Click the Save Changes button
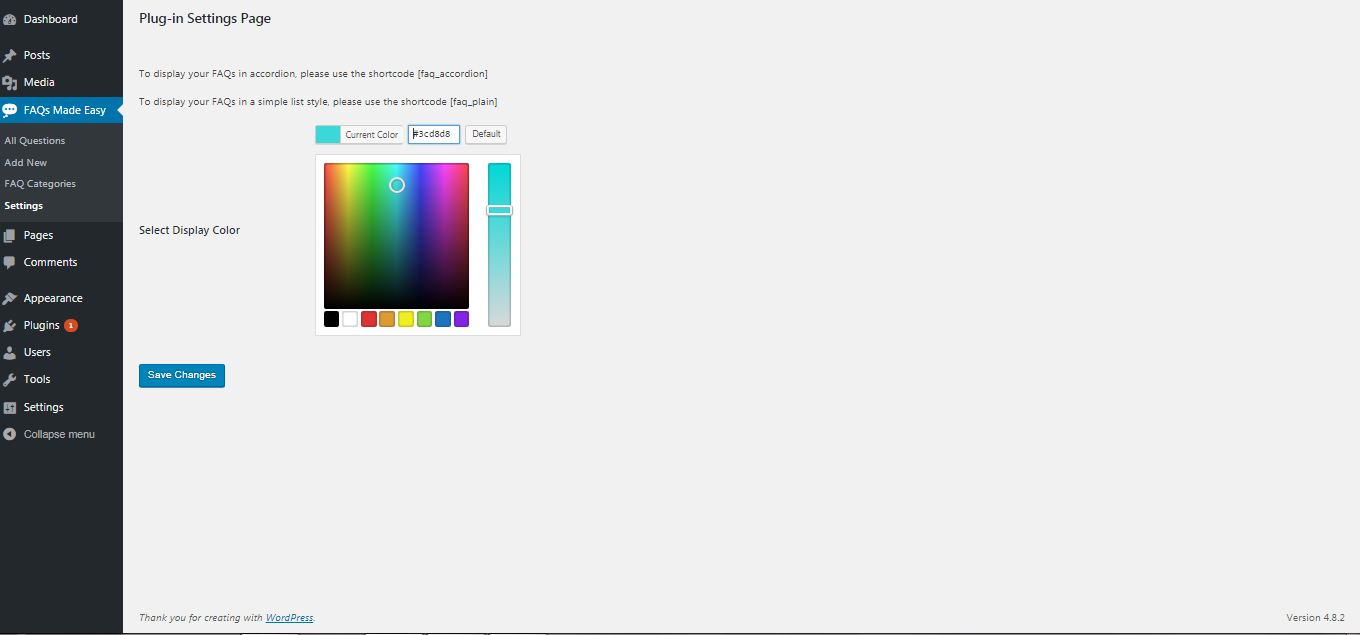 182,375
